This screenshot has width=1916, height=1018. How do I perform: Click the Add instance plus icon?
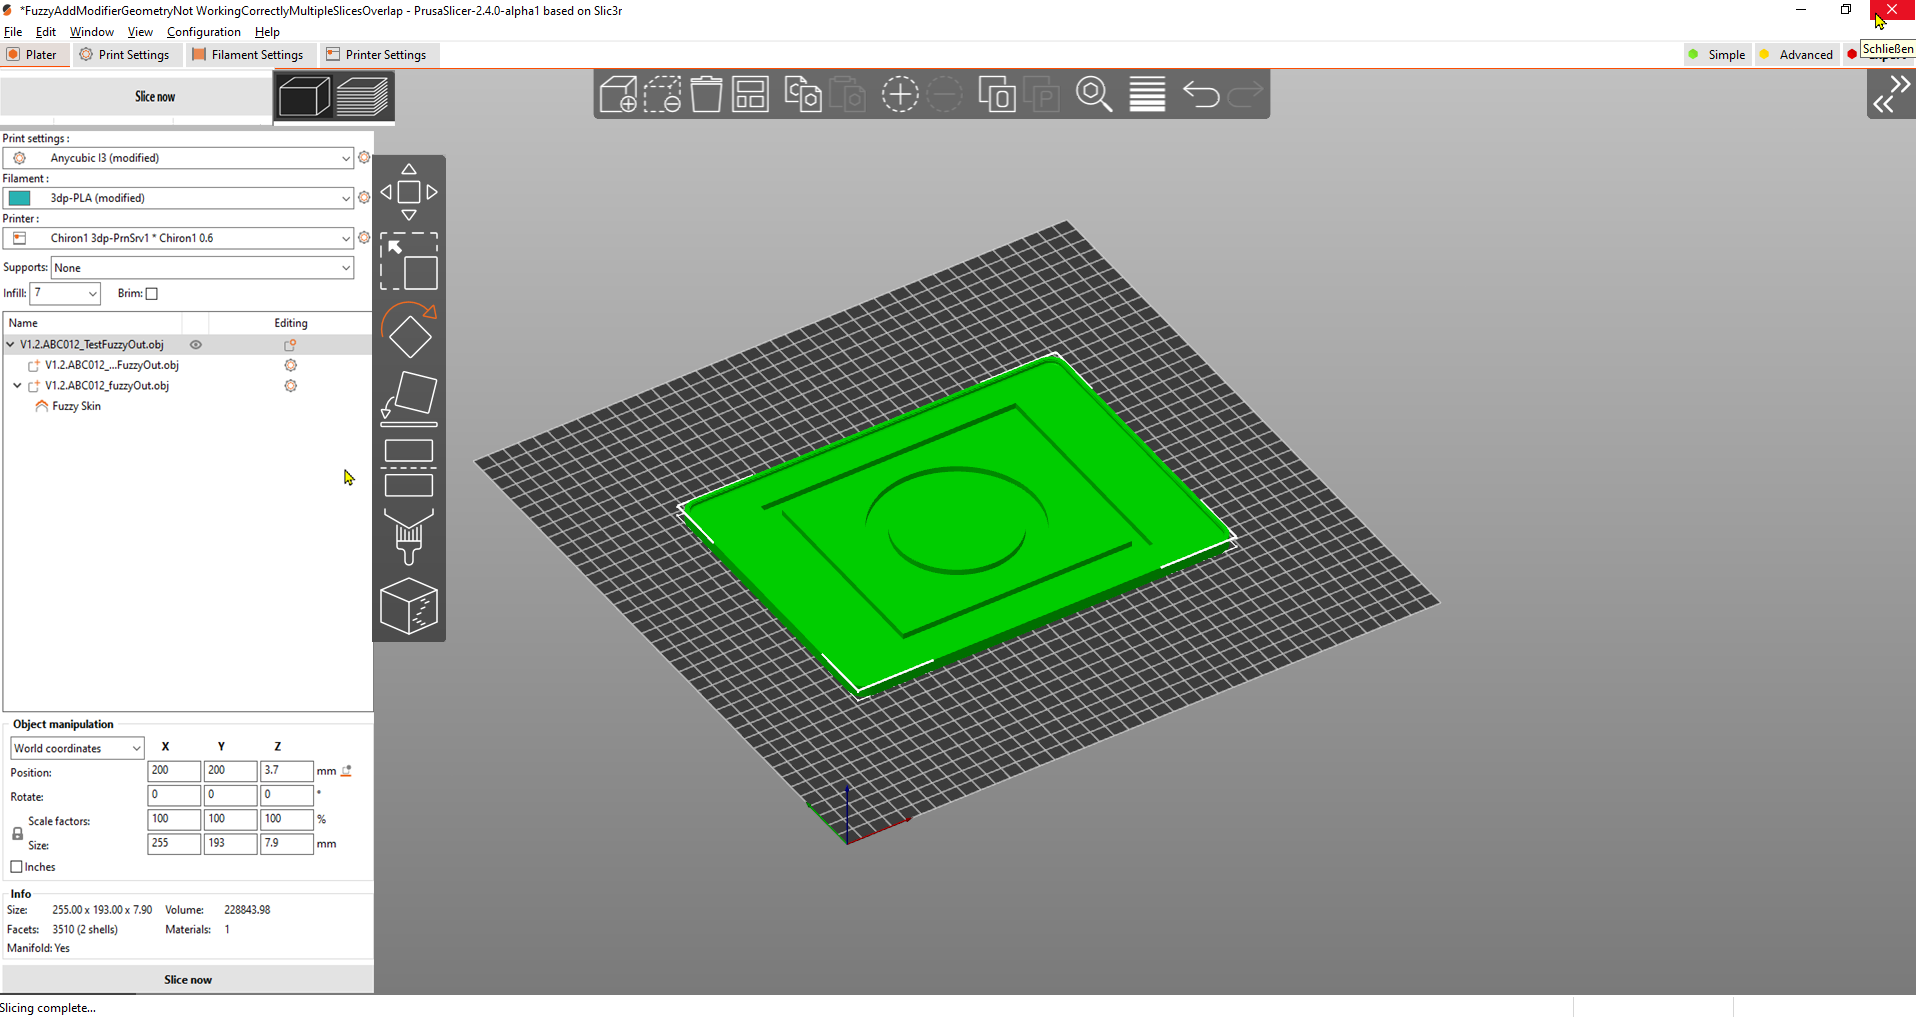pyautogui.click(x=900, y=95)
